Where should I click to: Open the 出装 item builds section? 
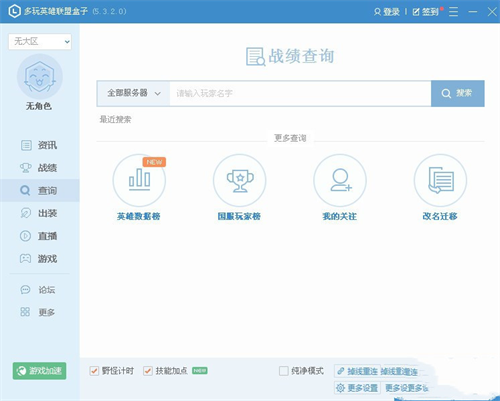[x=39, y=213]
